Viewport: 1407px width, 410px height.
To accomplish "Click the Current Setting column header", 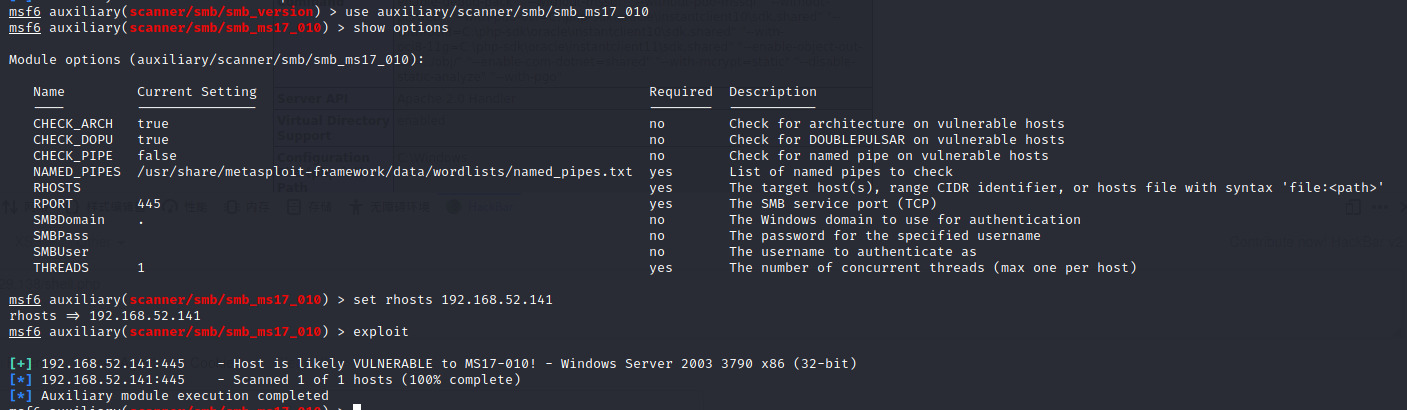I will (x=197, y=92).
